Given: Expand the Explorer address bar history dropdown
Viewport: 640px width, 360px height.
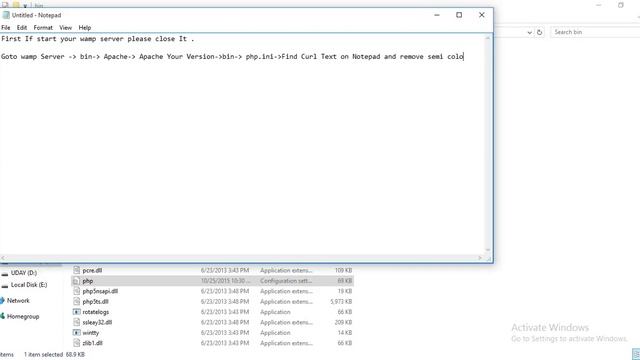Looking at the screenshot, I should coord(529,32).
